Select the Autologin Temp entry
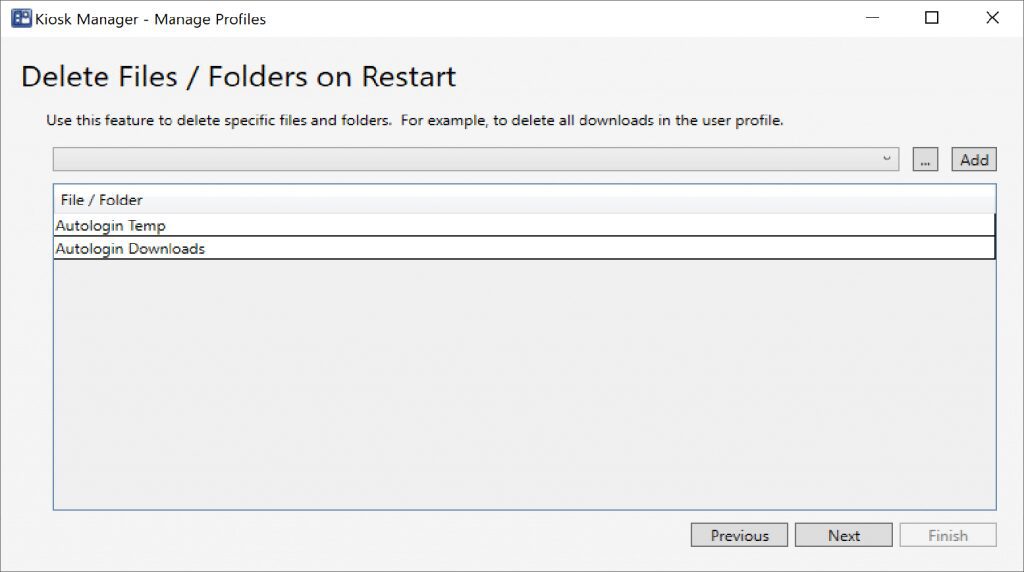Screen dimensions: 1024x572 (111, 226)
